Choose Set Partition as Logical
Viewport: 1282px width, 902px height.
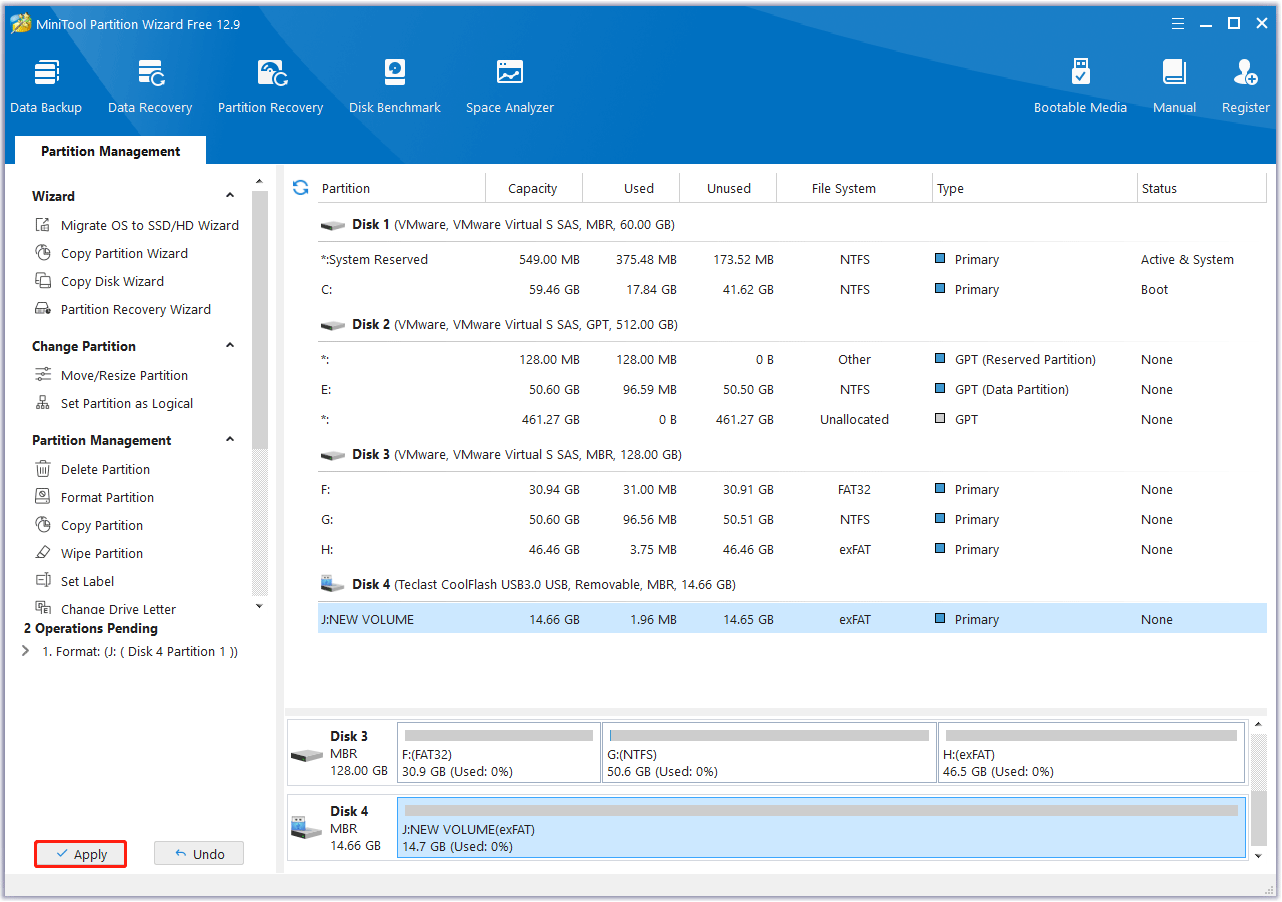click(114, 403)
